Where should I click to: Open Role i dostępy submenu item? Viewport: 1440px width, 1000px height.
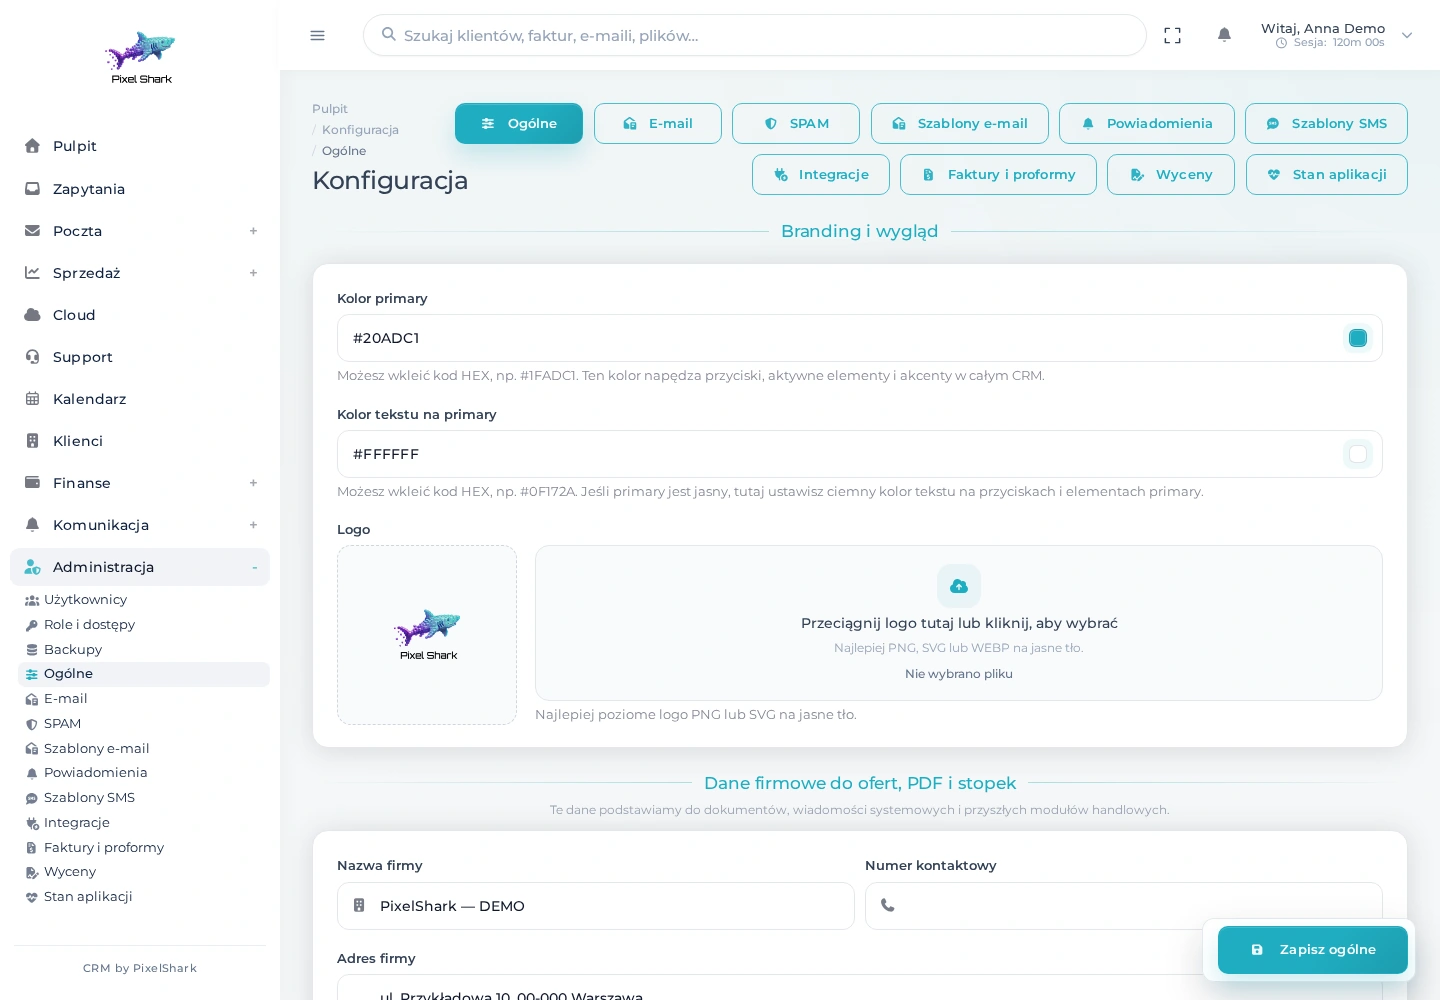(144, 625)
